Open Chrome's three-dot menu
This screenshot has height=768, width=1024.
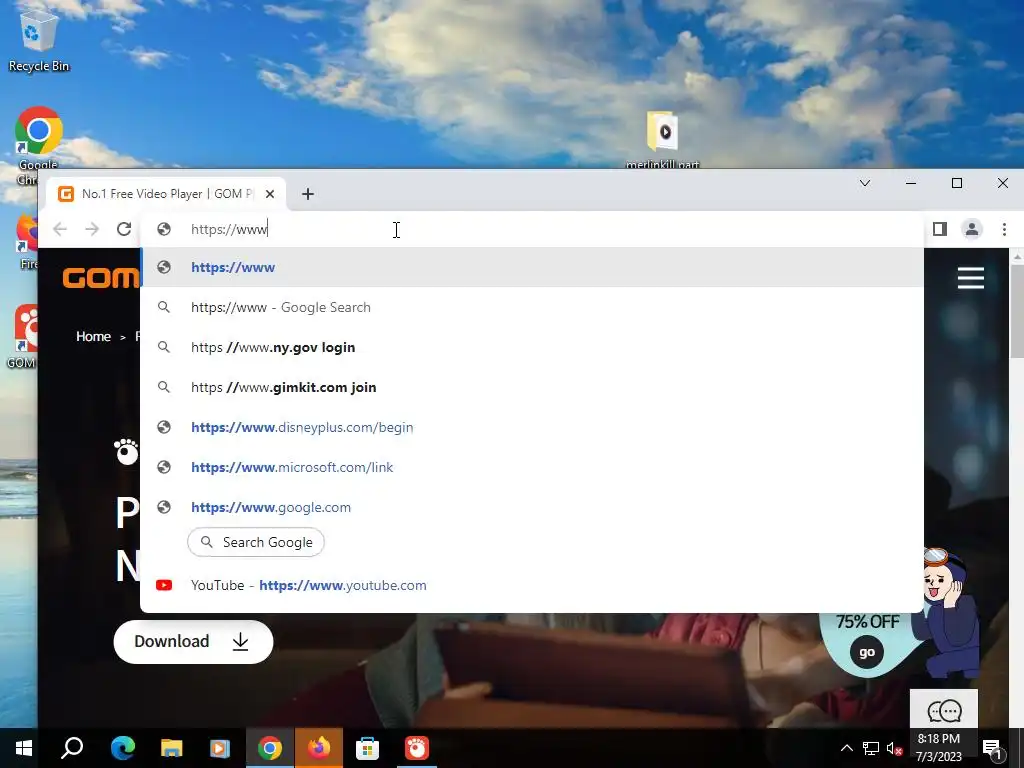[x=1004, y=229]
